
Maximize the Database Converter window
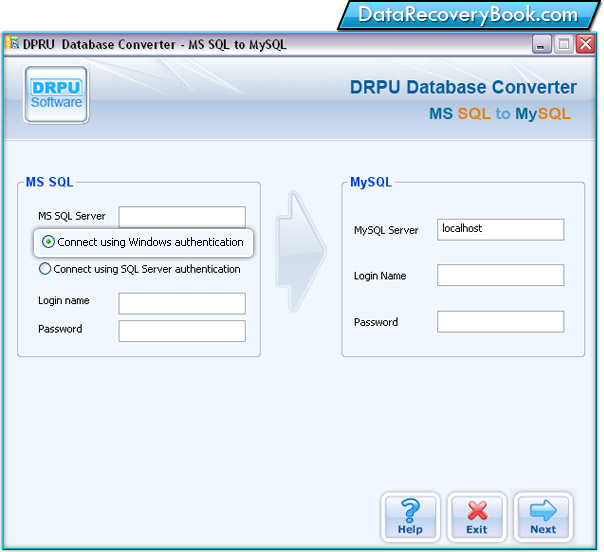coord(564,44)
